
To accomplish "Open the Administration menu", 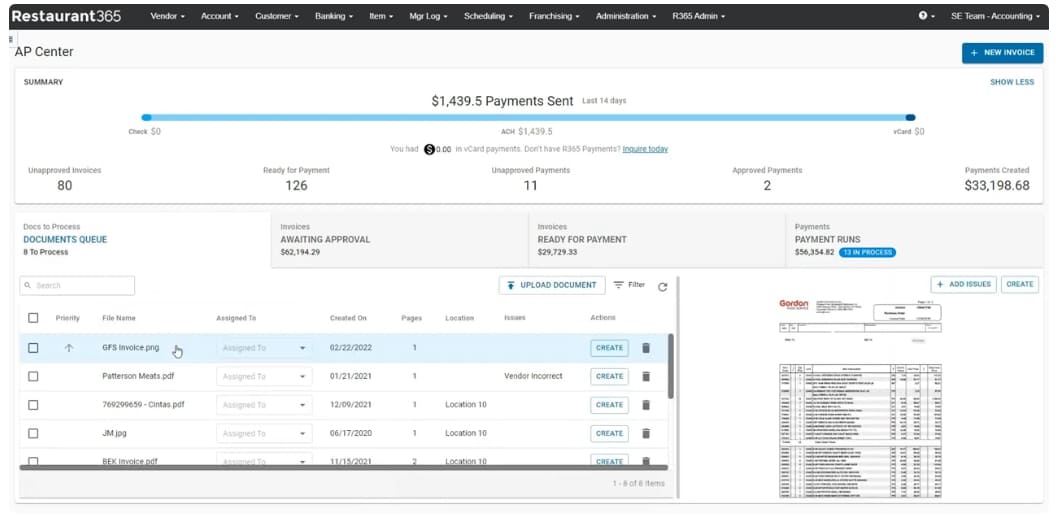I will click(626, 16).
